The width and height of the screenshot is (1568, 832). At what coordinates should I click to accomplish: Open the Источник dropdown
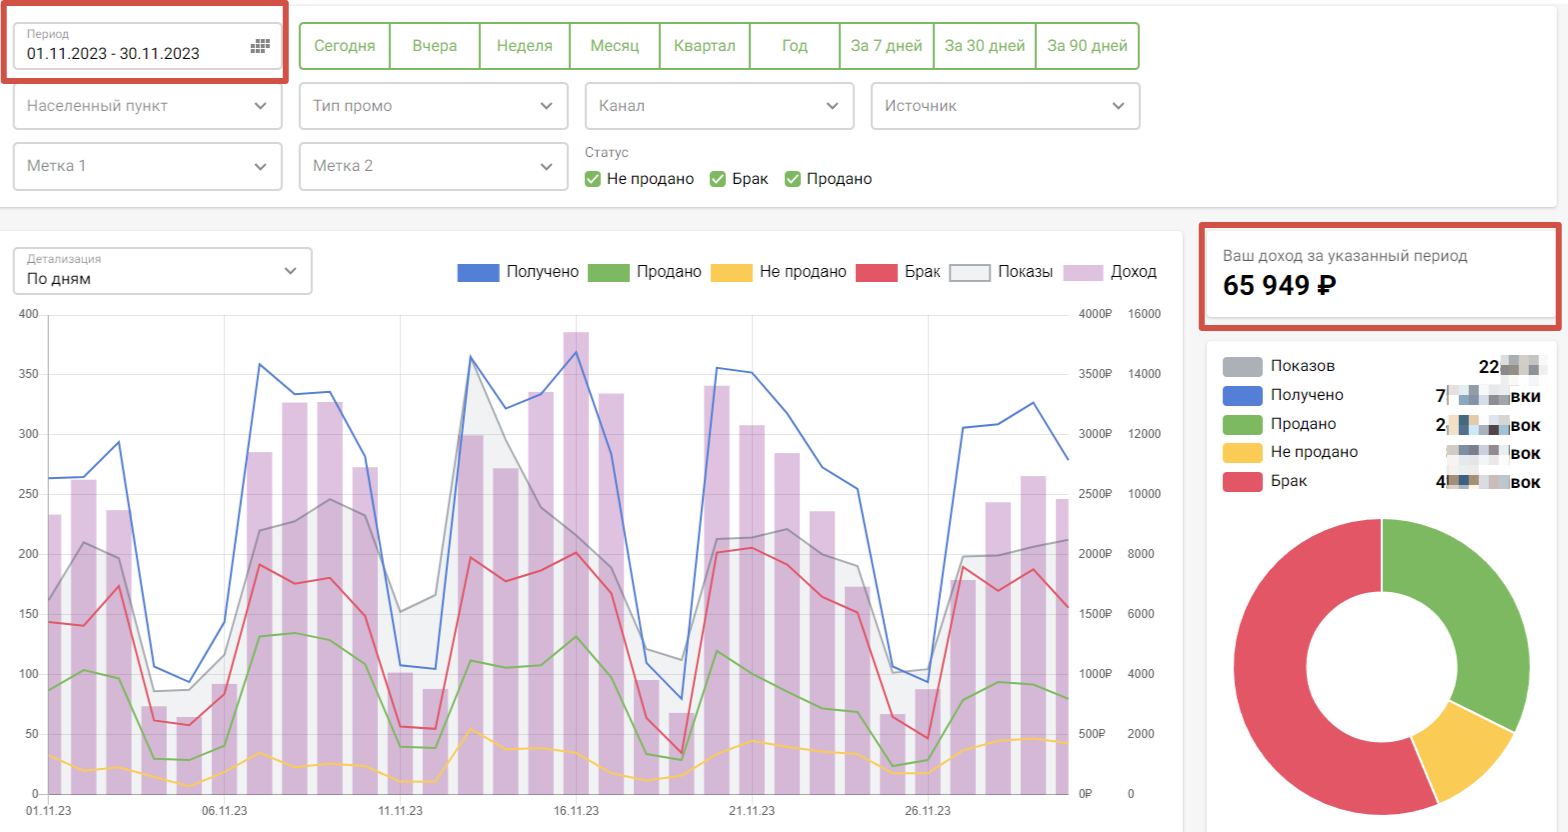point(1005,106)
